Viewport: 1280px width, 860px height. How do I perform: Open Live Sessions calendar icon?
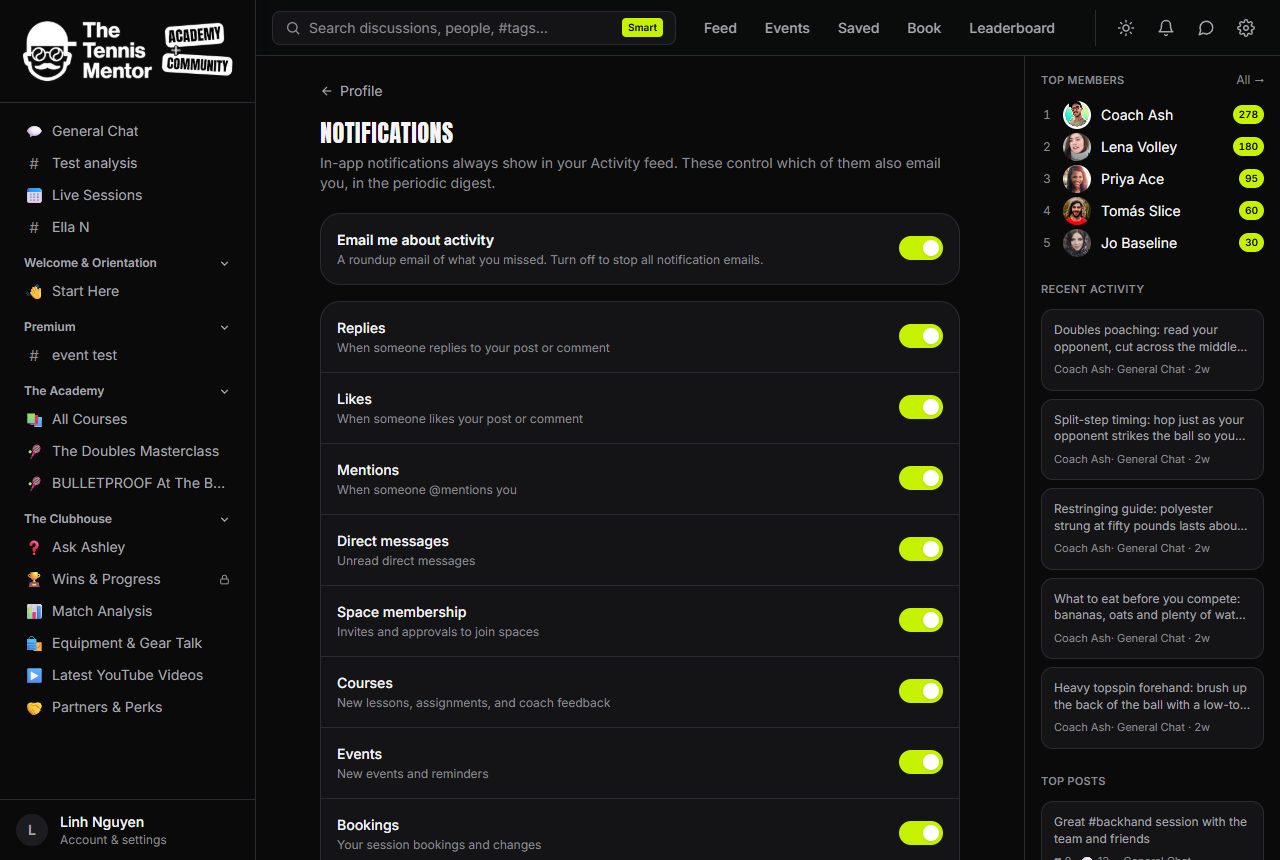[34, 195]
